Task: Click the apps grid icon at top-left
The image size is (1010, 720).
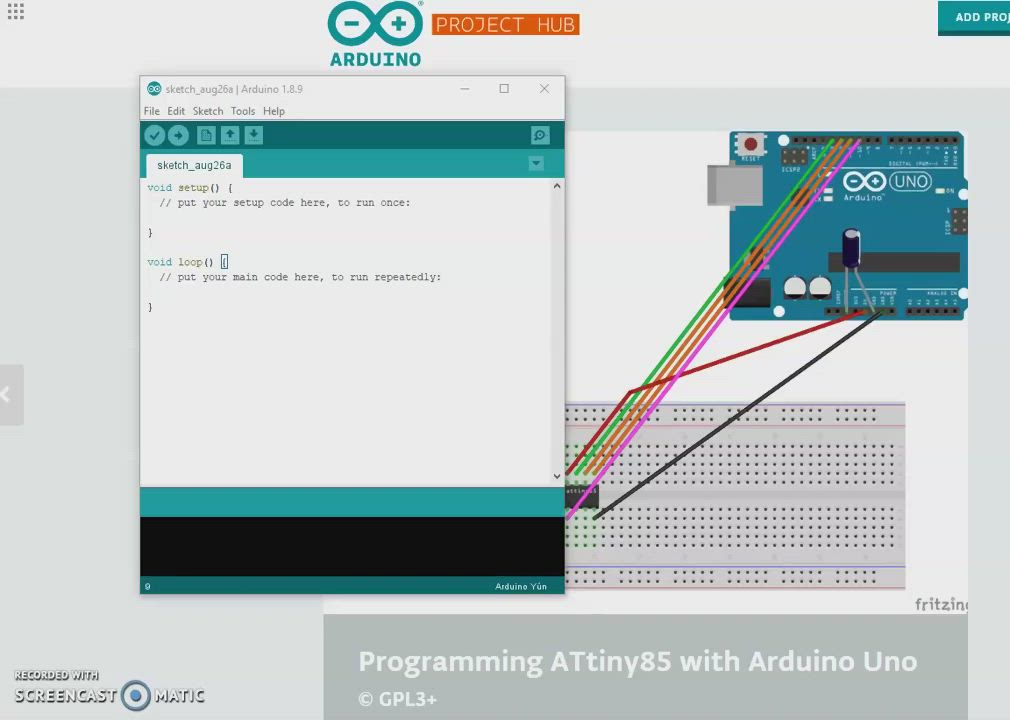Action: point(15,12)
